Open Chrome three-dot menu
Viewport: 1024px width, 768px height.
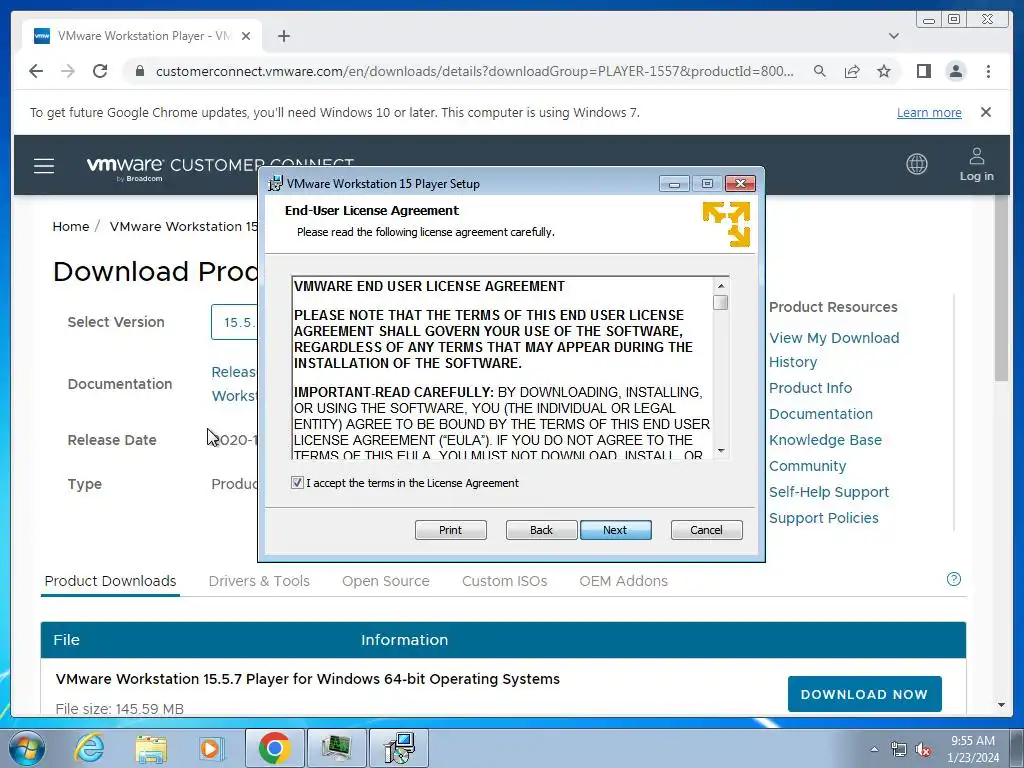(x=988, y=71)
